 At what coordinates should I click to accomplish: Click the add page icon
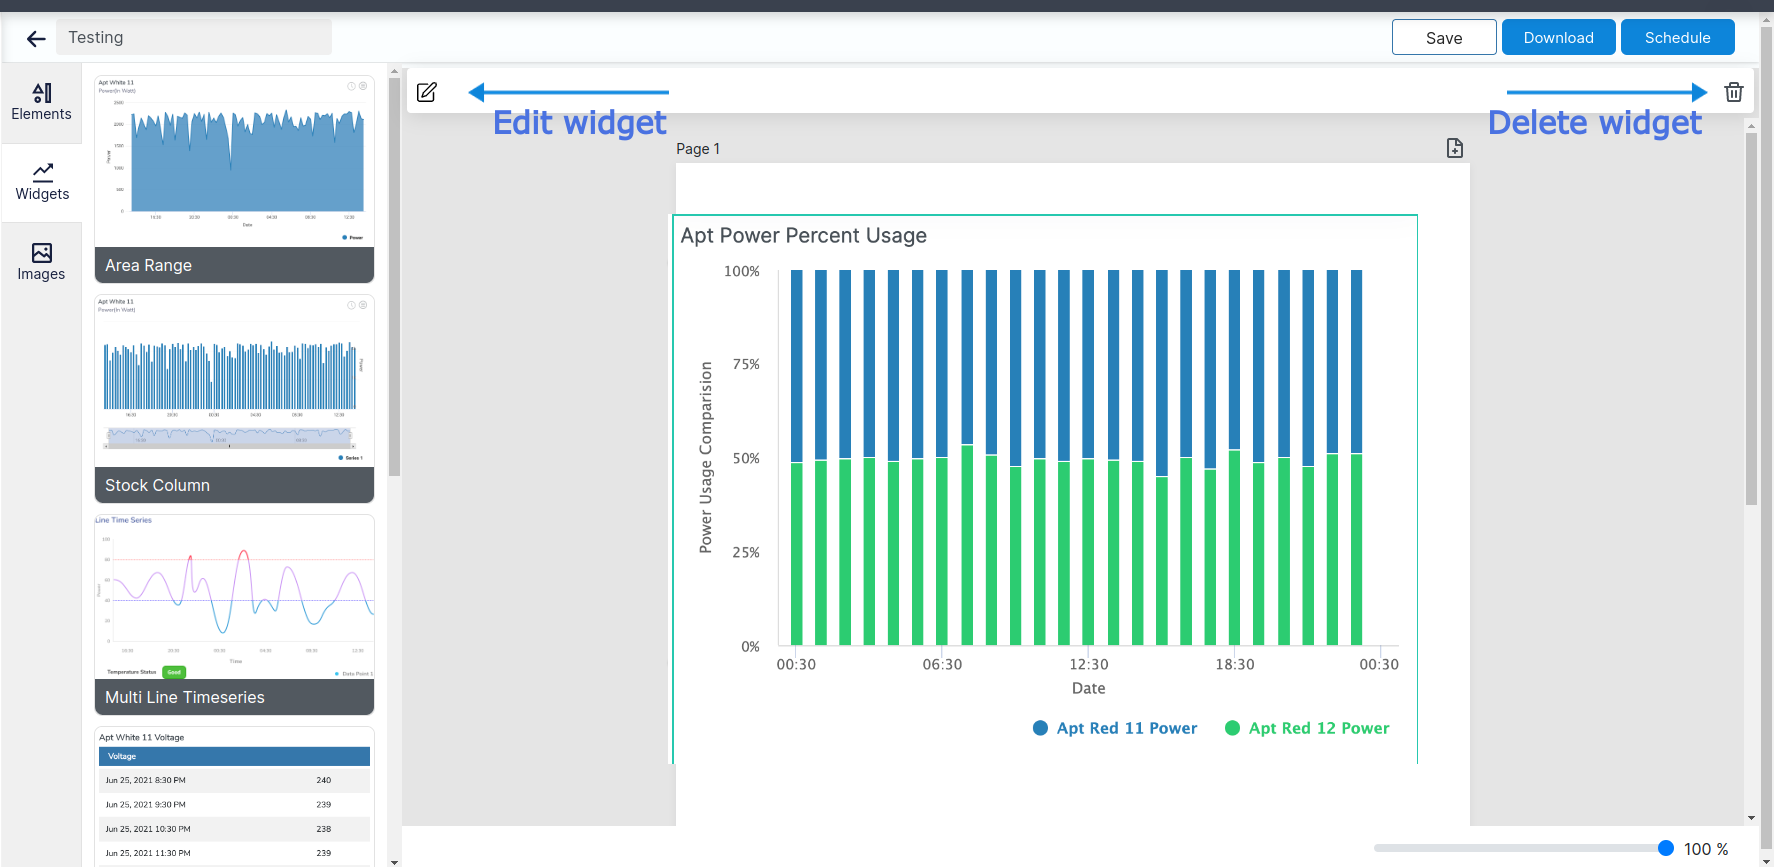(1454, 148)
